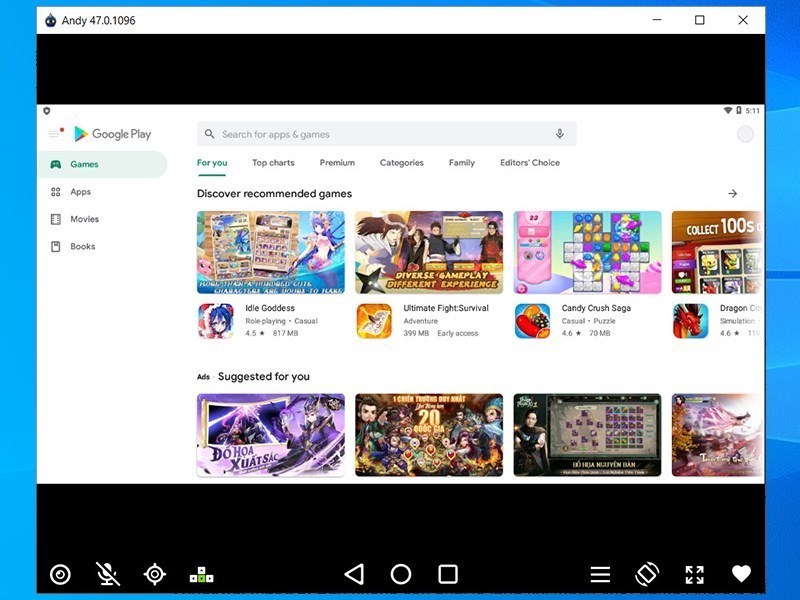Start voice search with the microphone icon
Screen dimensions: 800x600
tap(559, 133)
